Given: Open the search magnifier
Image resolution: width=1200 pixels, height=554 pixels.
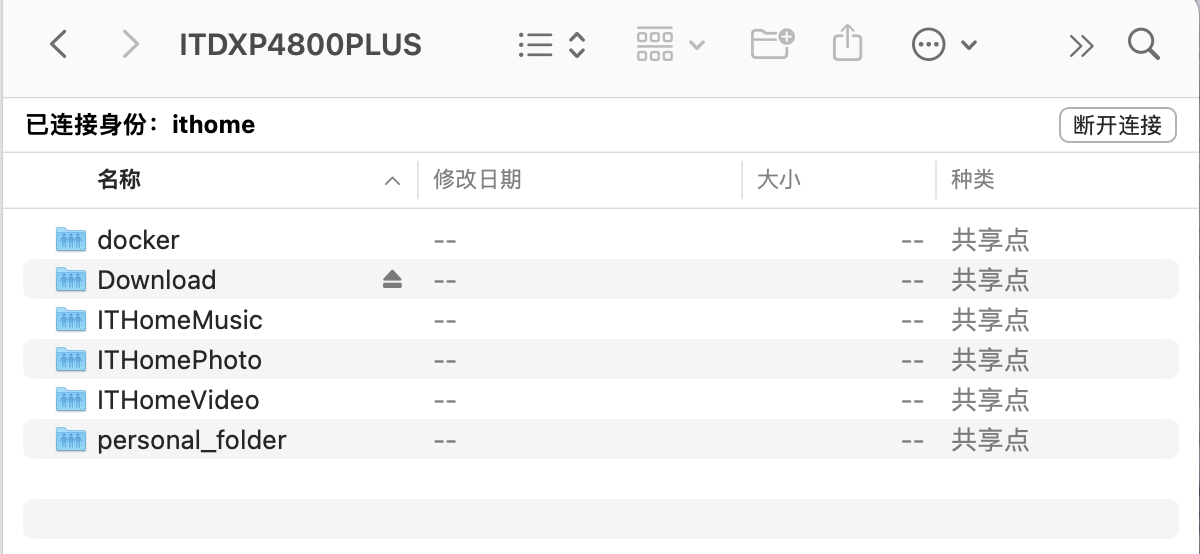Looking at the screenshot, I should (x=1143, y=45).
